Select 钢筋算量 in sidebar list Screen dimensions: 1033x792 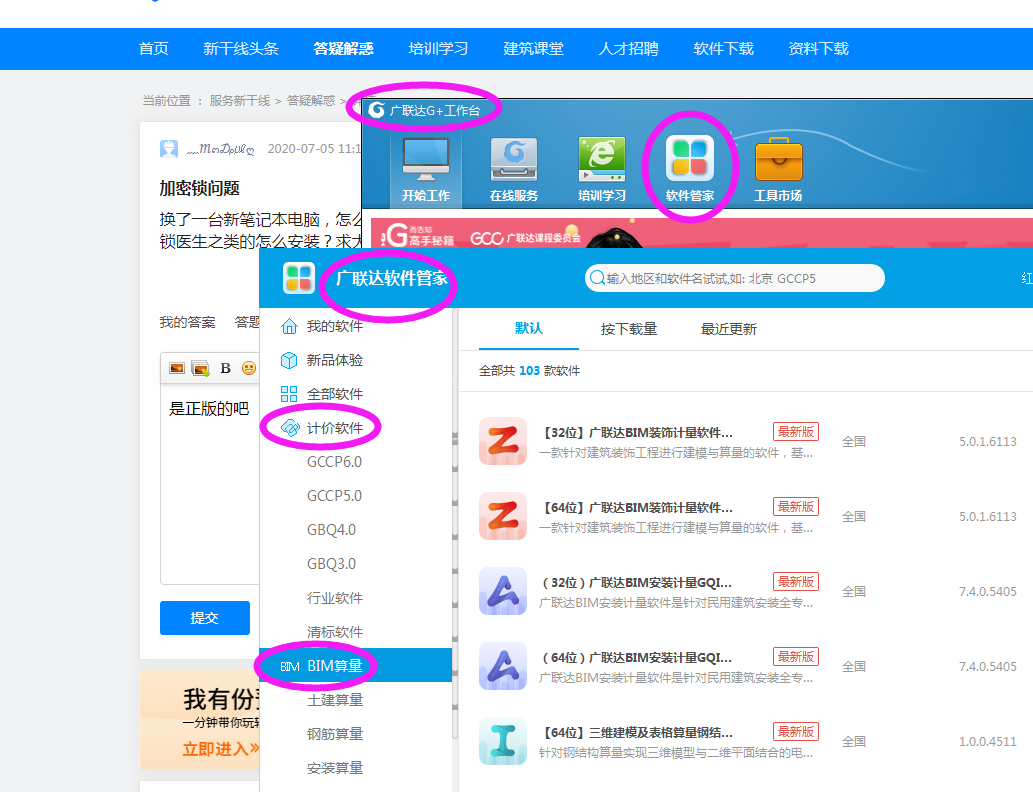(x=335, y=734)
